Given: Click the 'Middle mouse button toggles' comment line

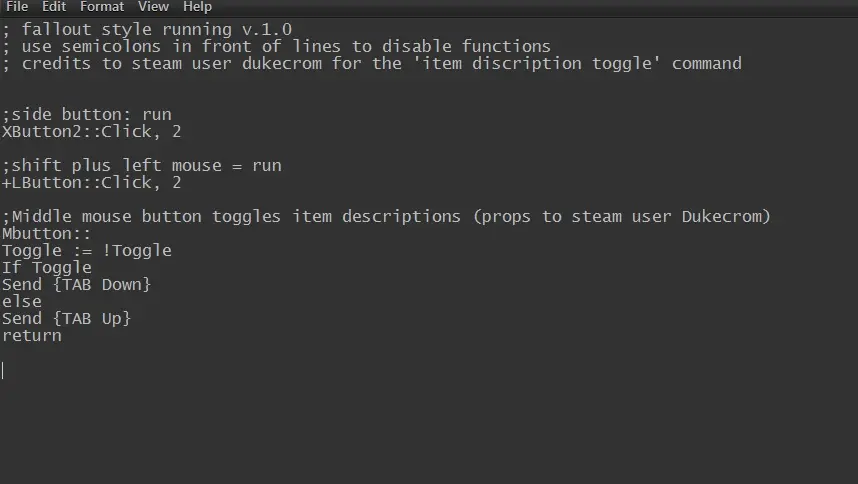Looking at the screenshot, I should (x=386, y=216).
